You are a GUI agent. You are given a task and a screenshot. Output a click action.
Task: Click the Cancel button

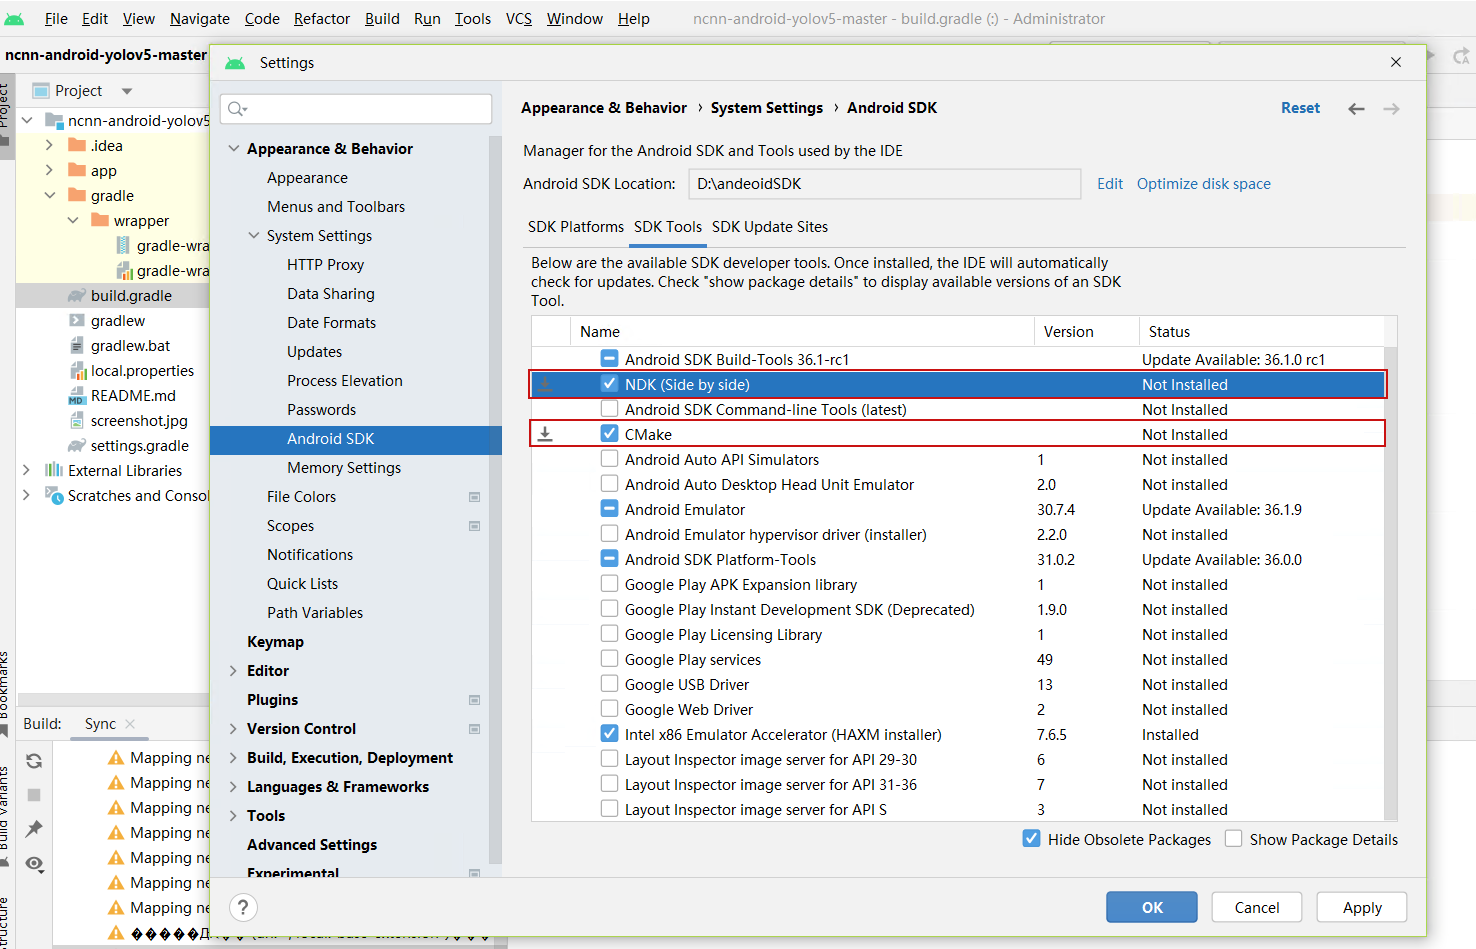pyautogui.click(x=1257, y=907)
